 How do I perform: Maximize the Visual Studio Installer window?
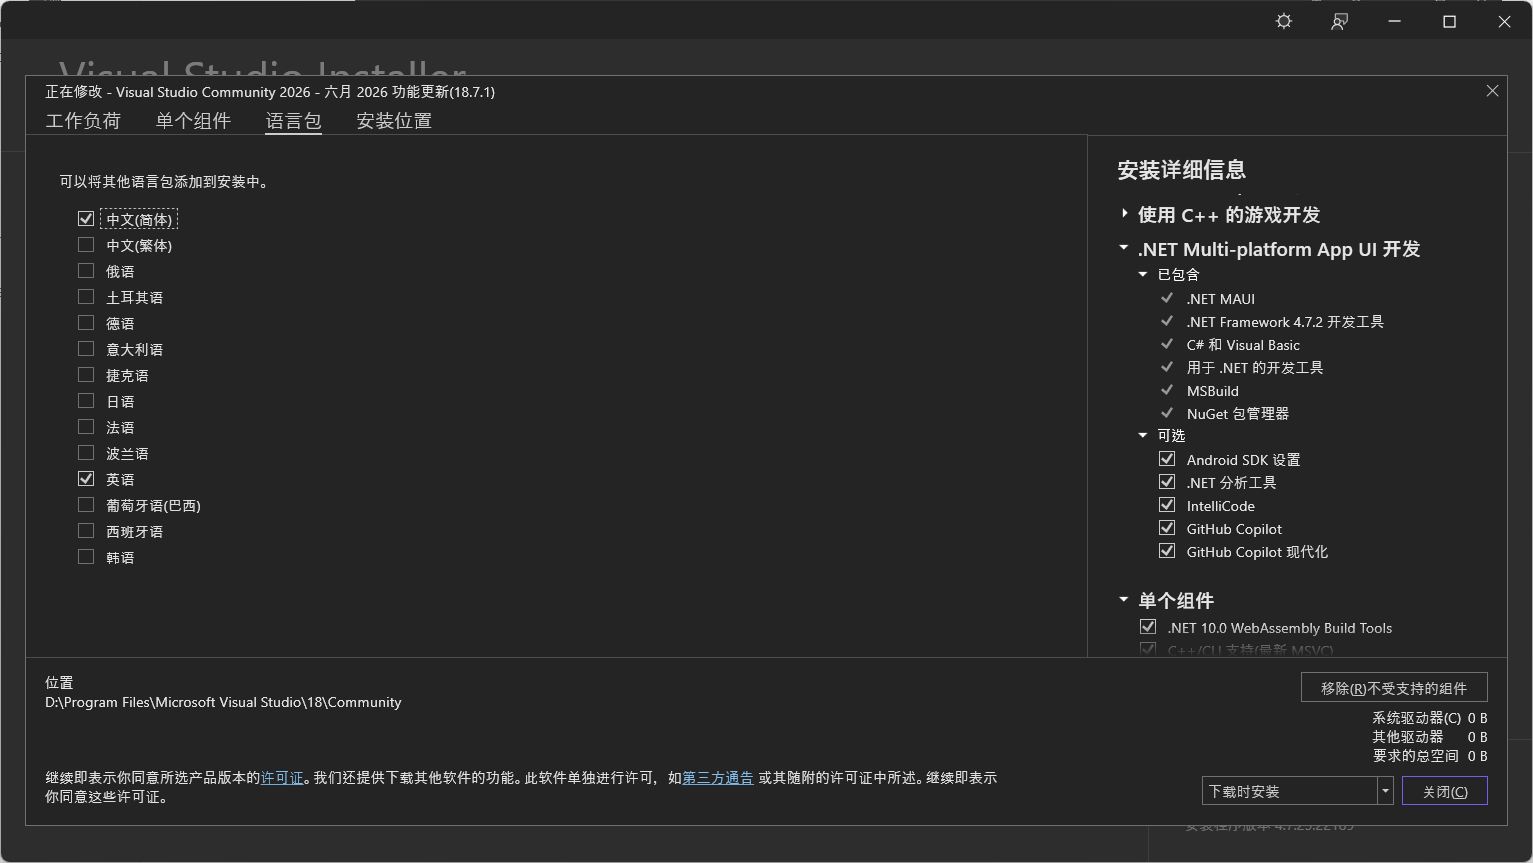point(1449,21)
